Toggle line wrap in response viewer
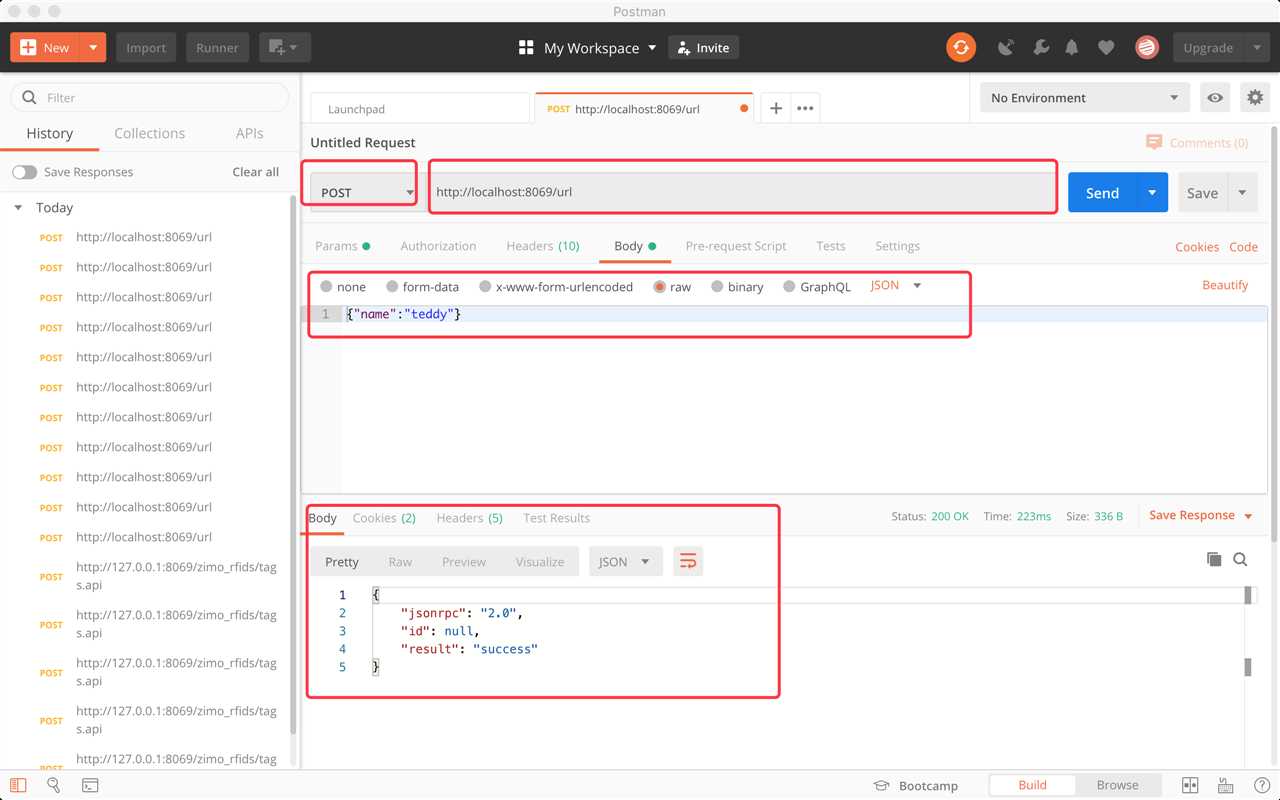The width and height of the screenshot is (1280, 800). [x=688, y=562]
